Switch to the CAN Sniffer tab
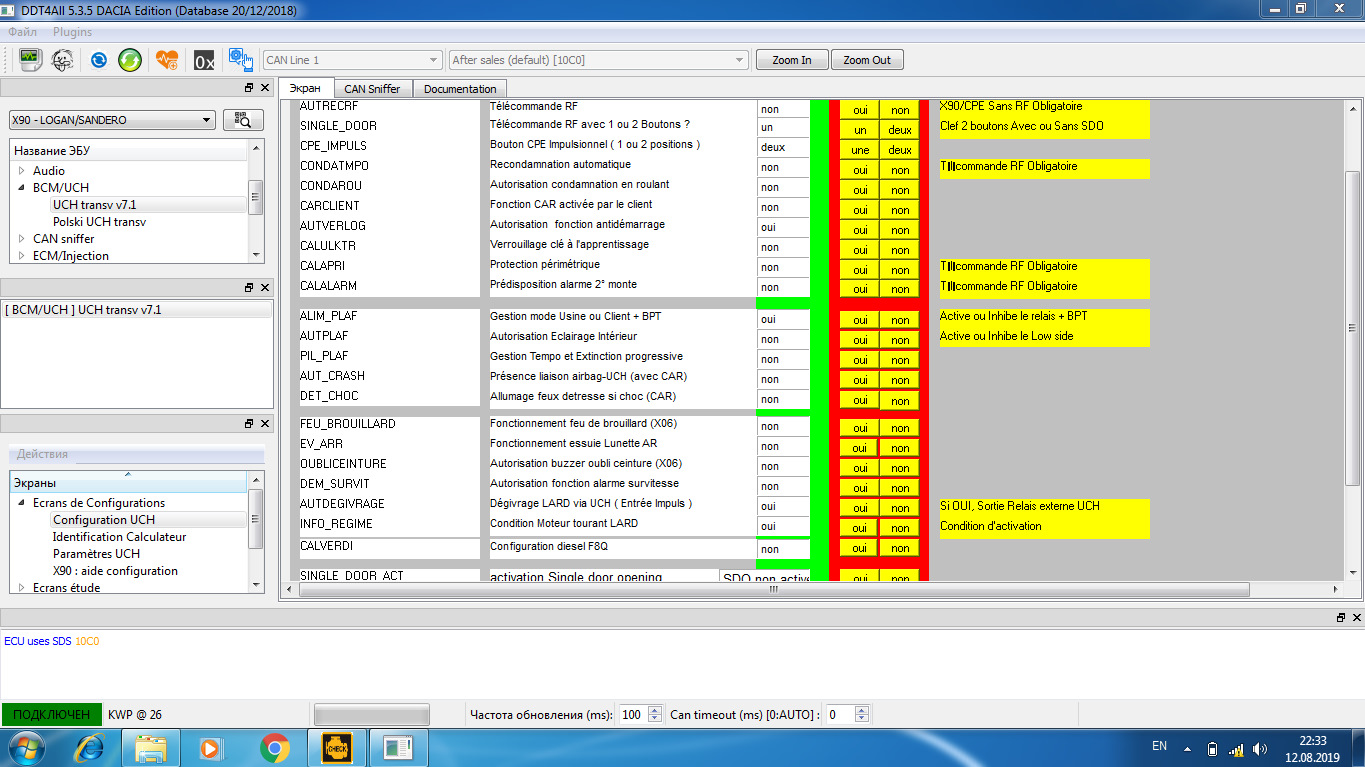This screenshot has height=767, width=1365. click(x=372, y=89)
